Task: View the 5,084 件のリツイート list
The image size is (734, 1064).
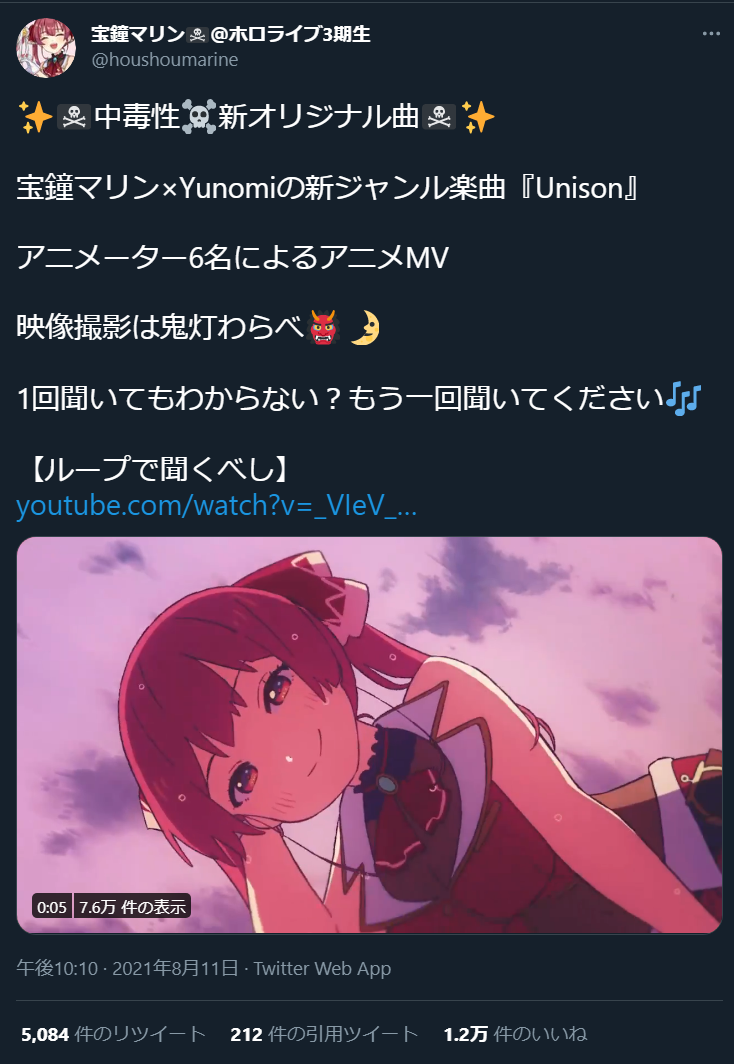Action: (113, 1034)
